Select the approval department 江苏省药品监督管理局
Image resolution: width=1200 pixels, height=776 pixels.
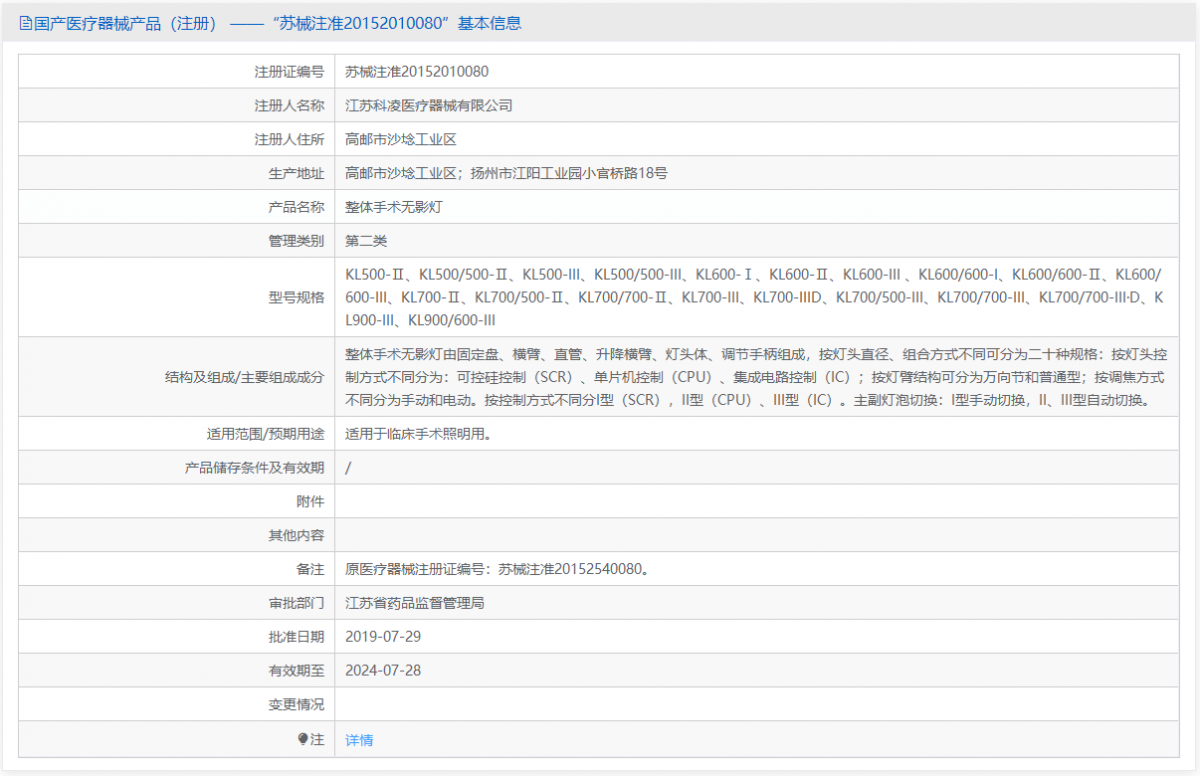(415, 603)
